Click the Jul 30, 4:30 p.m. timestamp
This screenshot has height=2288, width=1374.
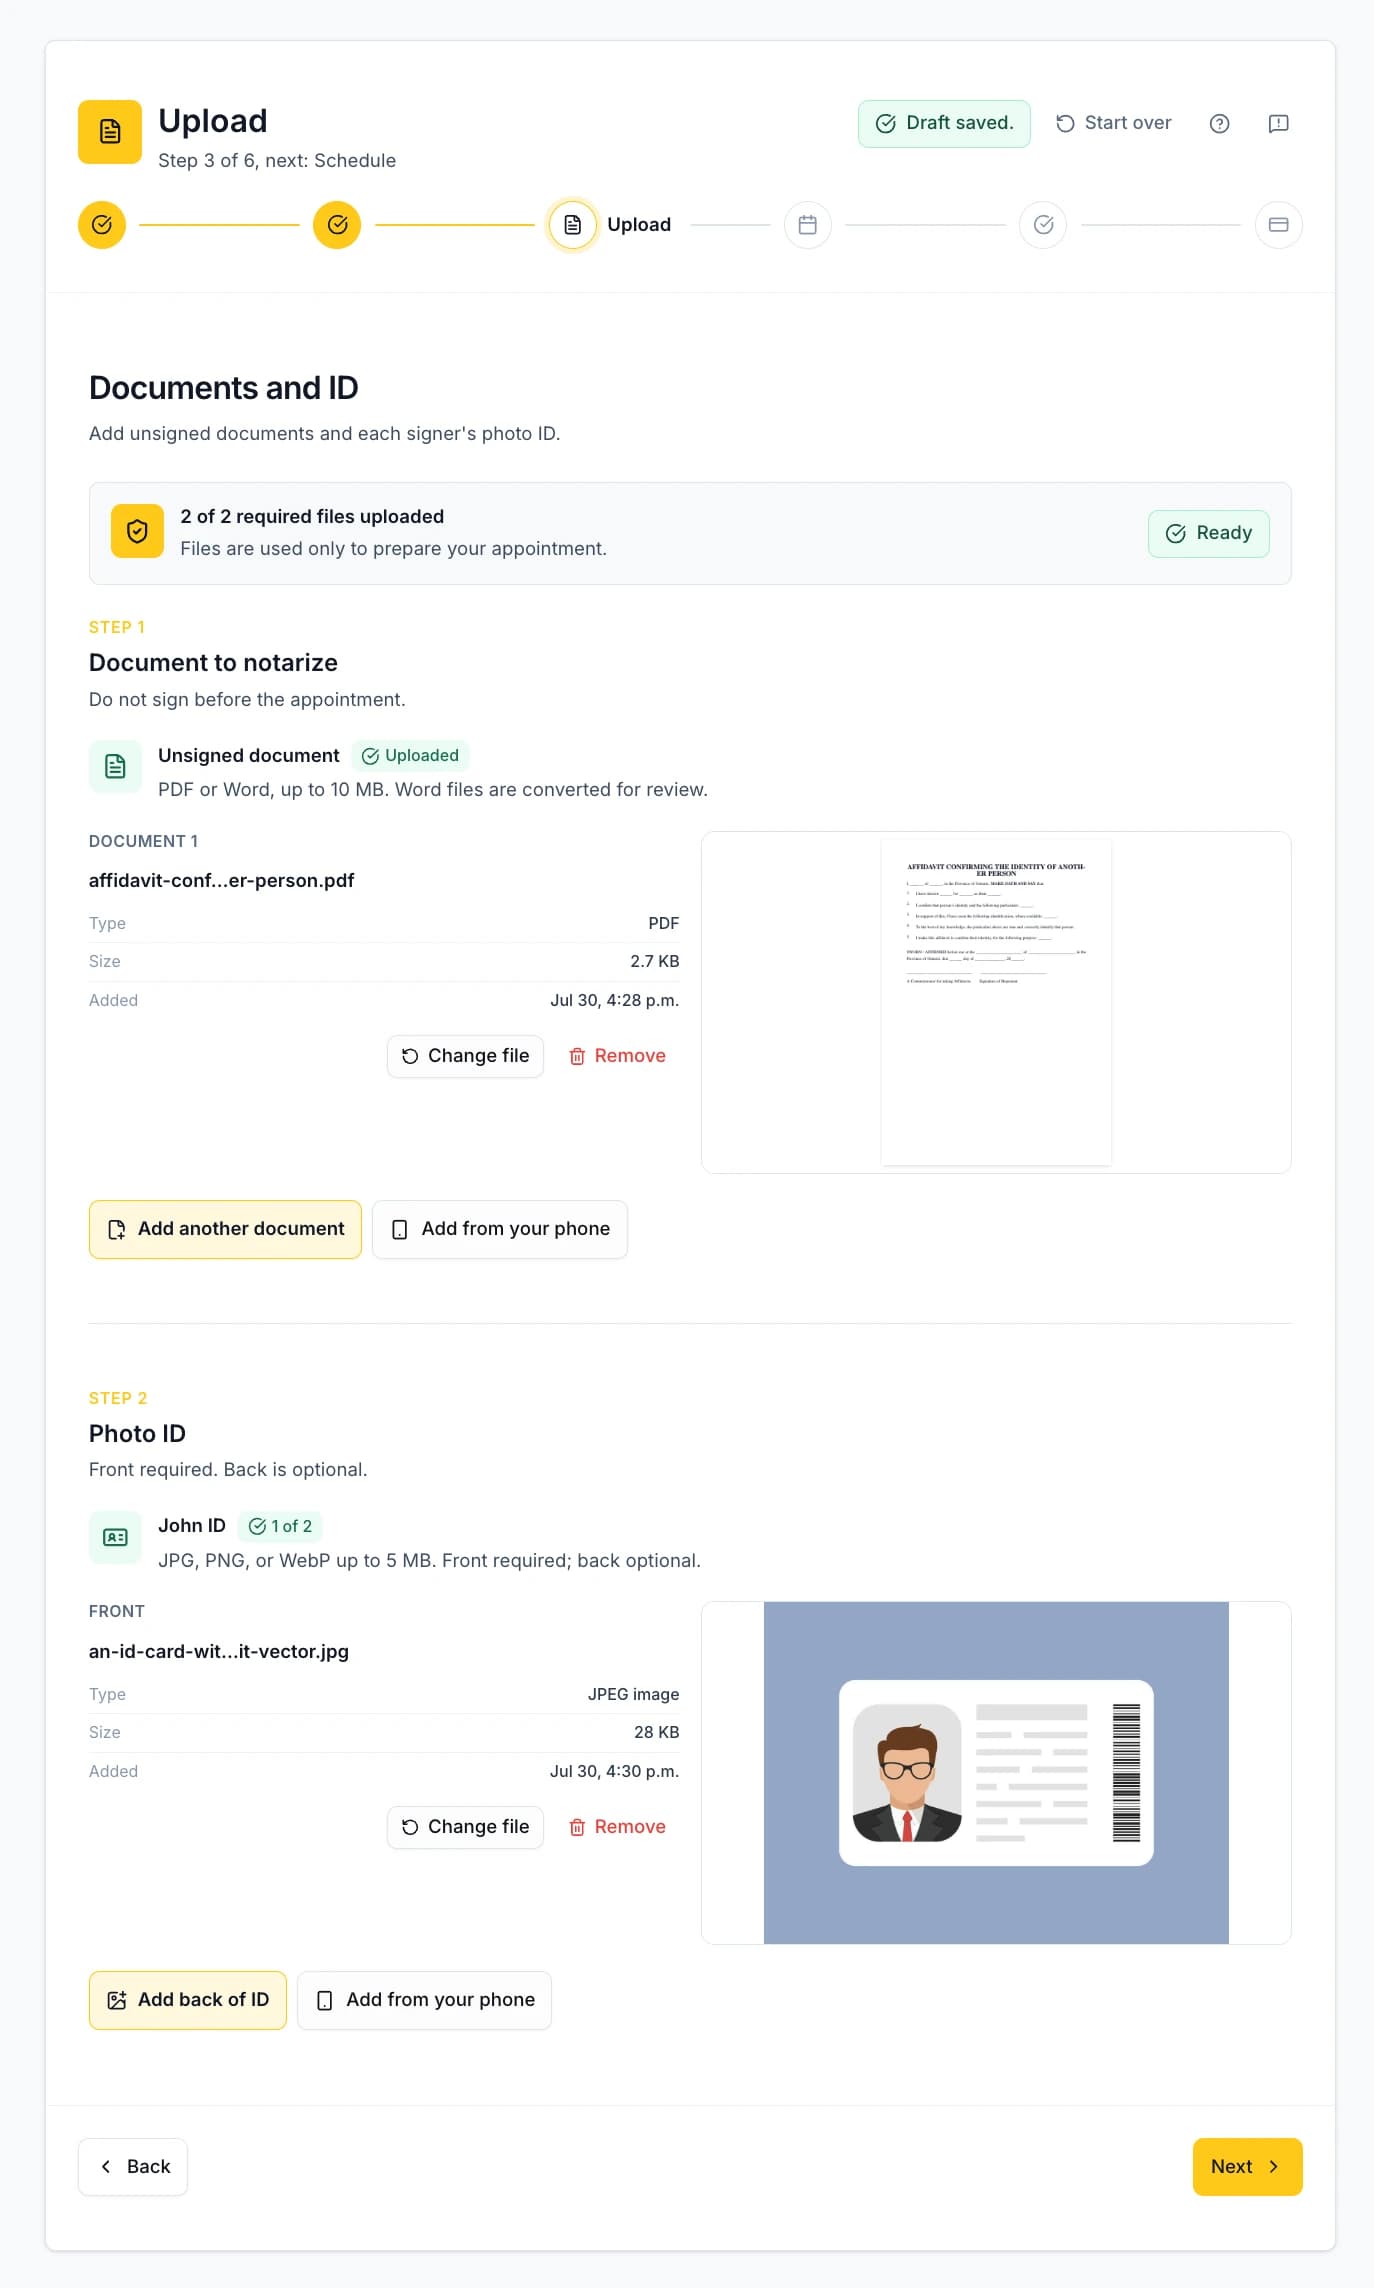point(615,1771)
